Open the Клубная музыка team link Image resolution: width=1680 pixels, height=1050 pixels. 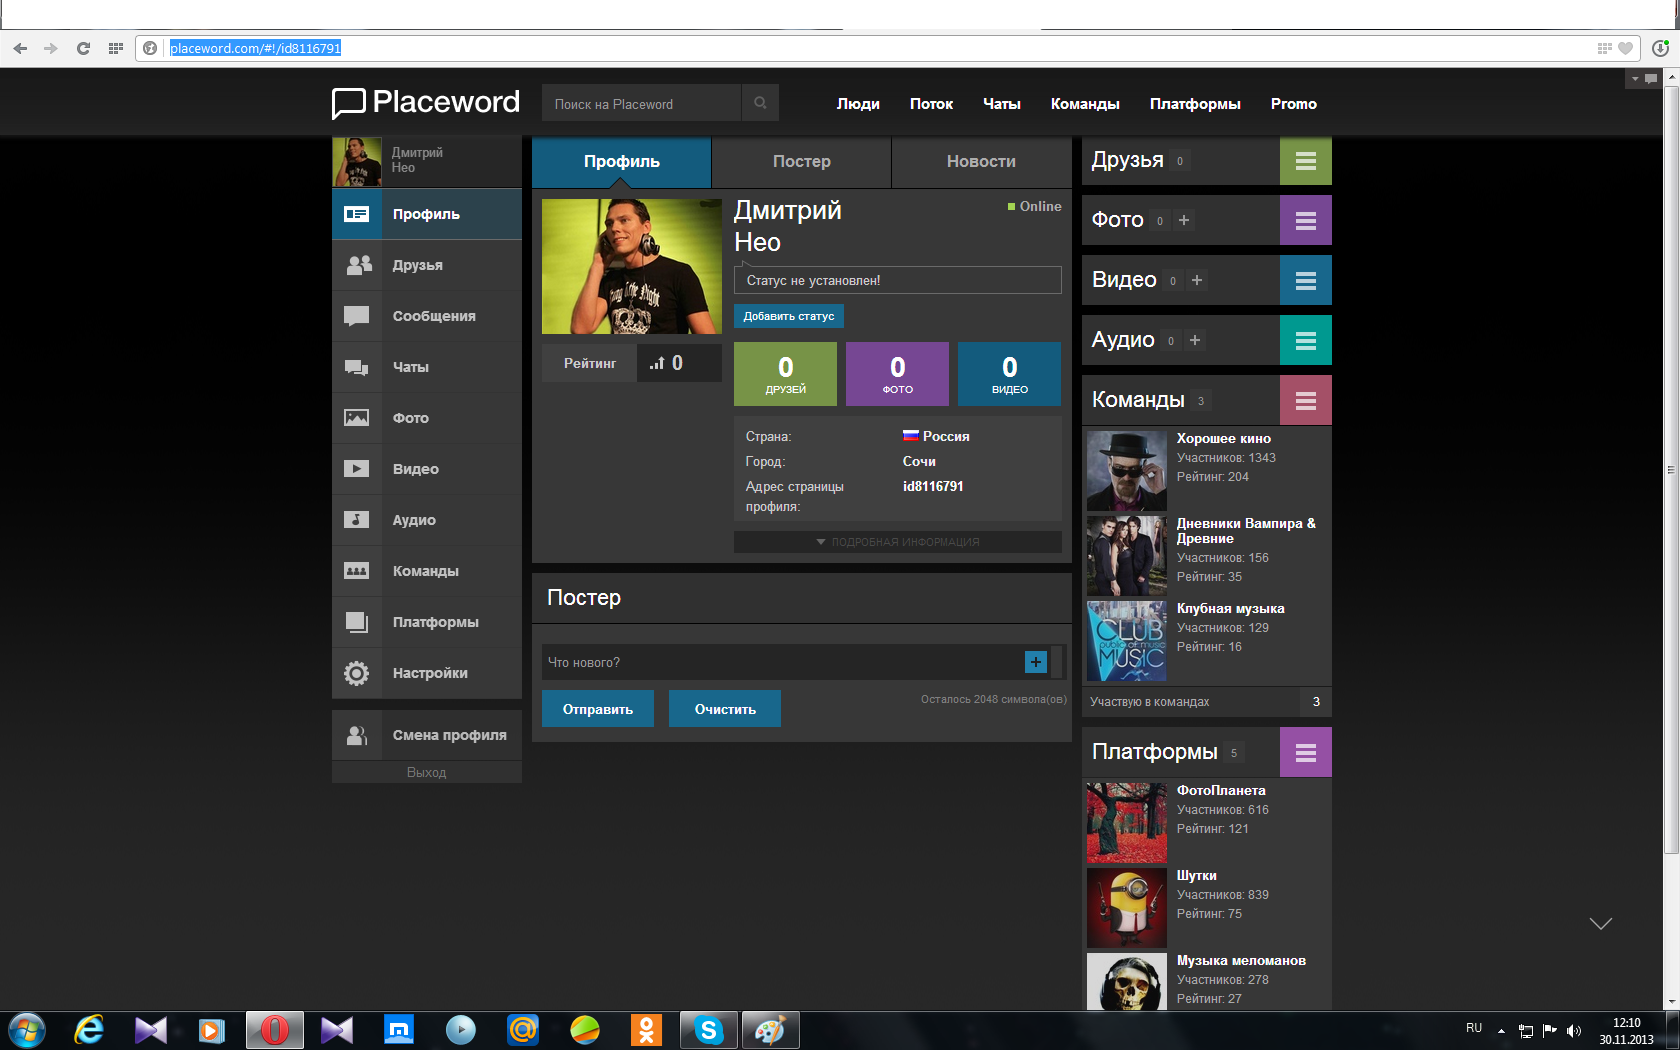coord(1231,608)
